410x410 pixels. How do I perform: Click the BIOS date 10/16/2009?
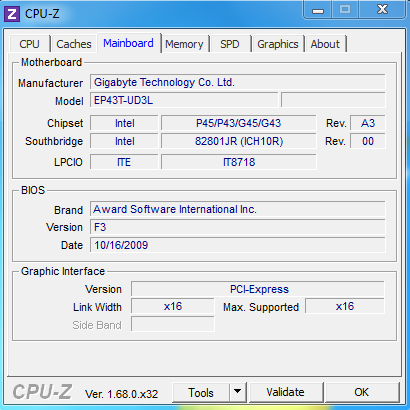[237, 245]
